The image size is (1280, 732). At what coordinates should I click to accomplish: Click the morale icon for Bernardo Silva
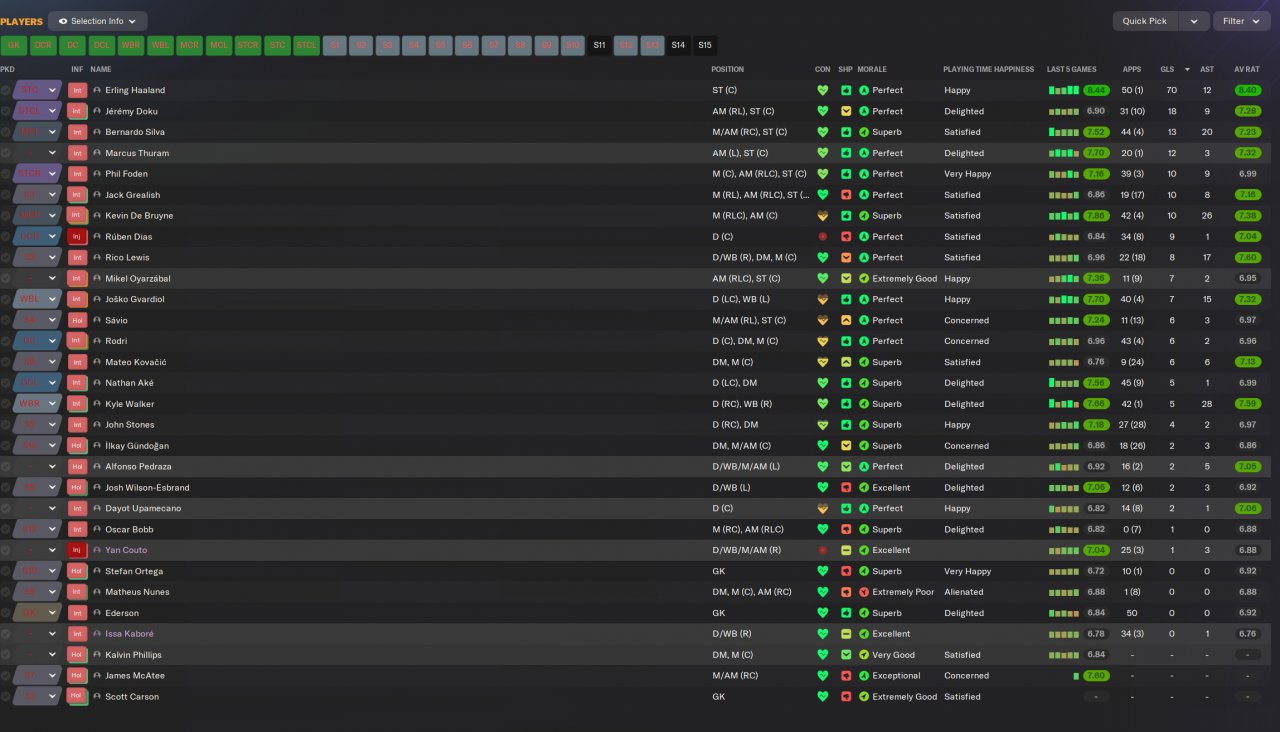tap(864, 132)
